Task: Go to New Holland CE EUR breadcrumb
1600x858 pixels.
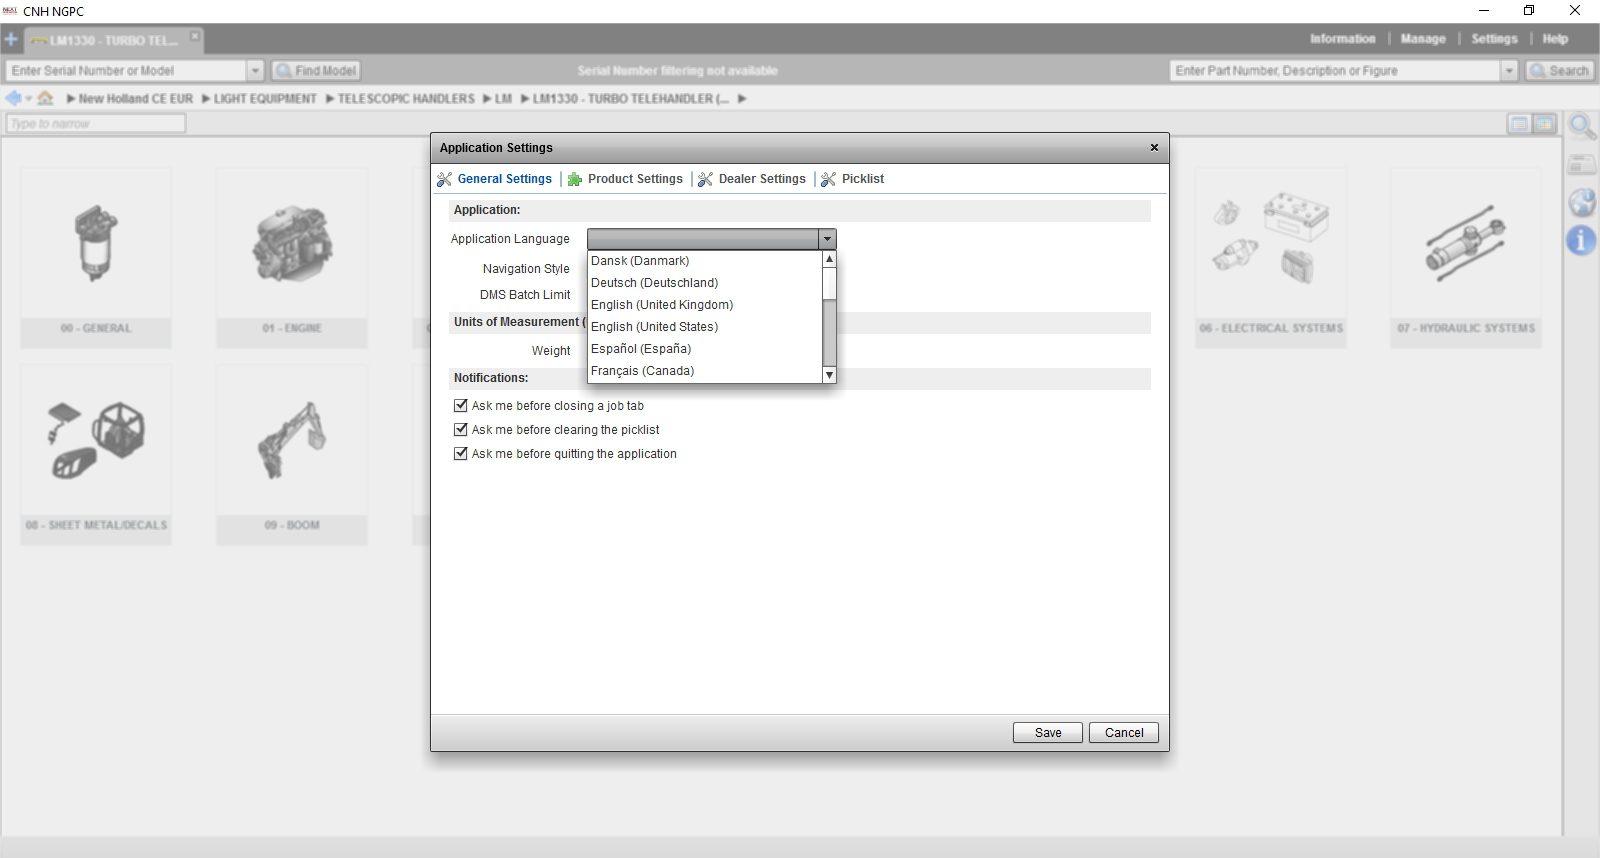Action: 135,99
